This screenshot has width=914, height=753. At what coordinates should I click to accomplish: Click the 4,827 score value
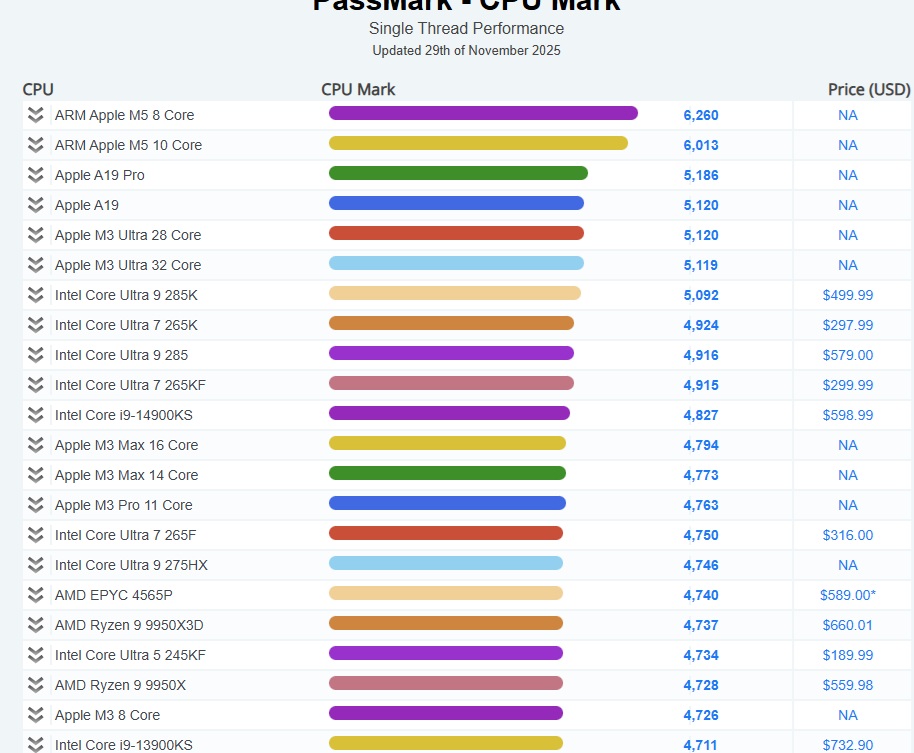[701, 416]
